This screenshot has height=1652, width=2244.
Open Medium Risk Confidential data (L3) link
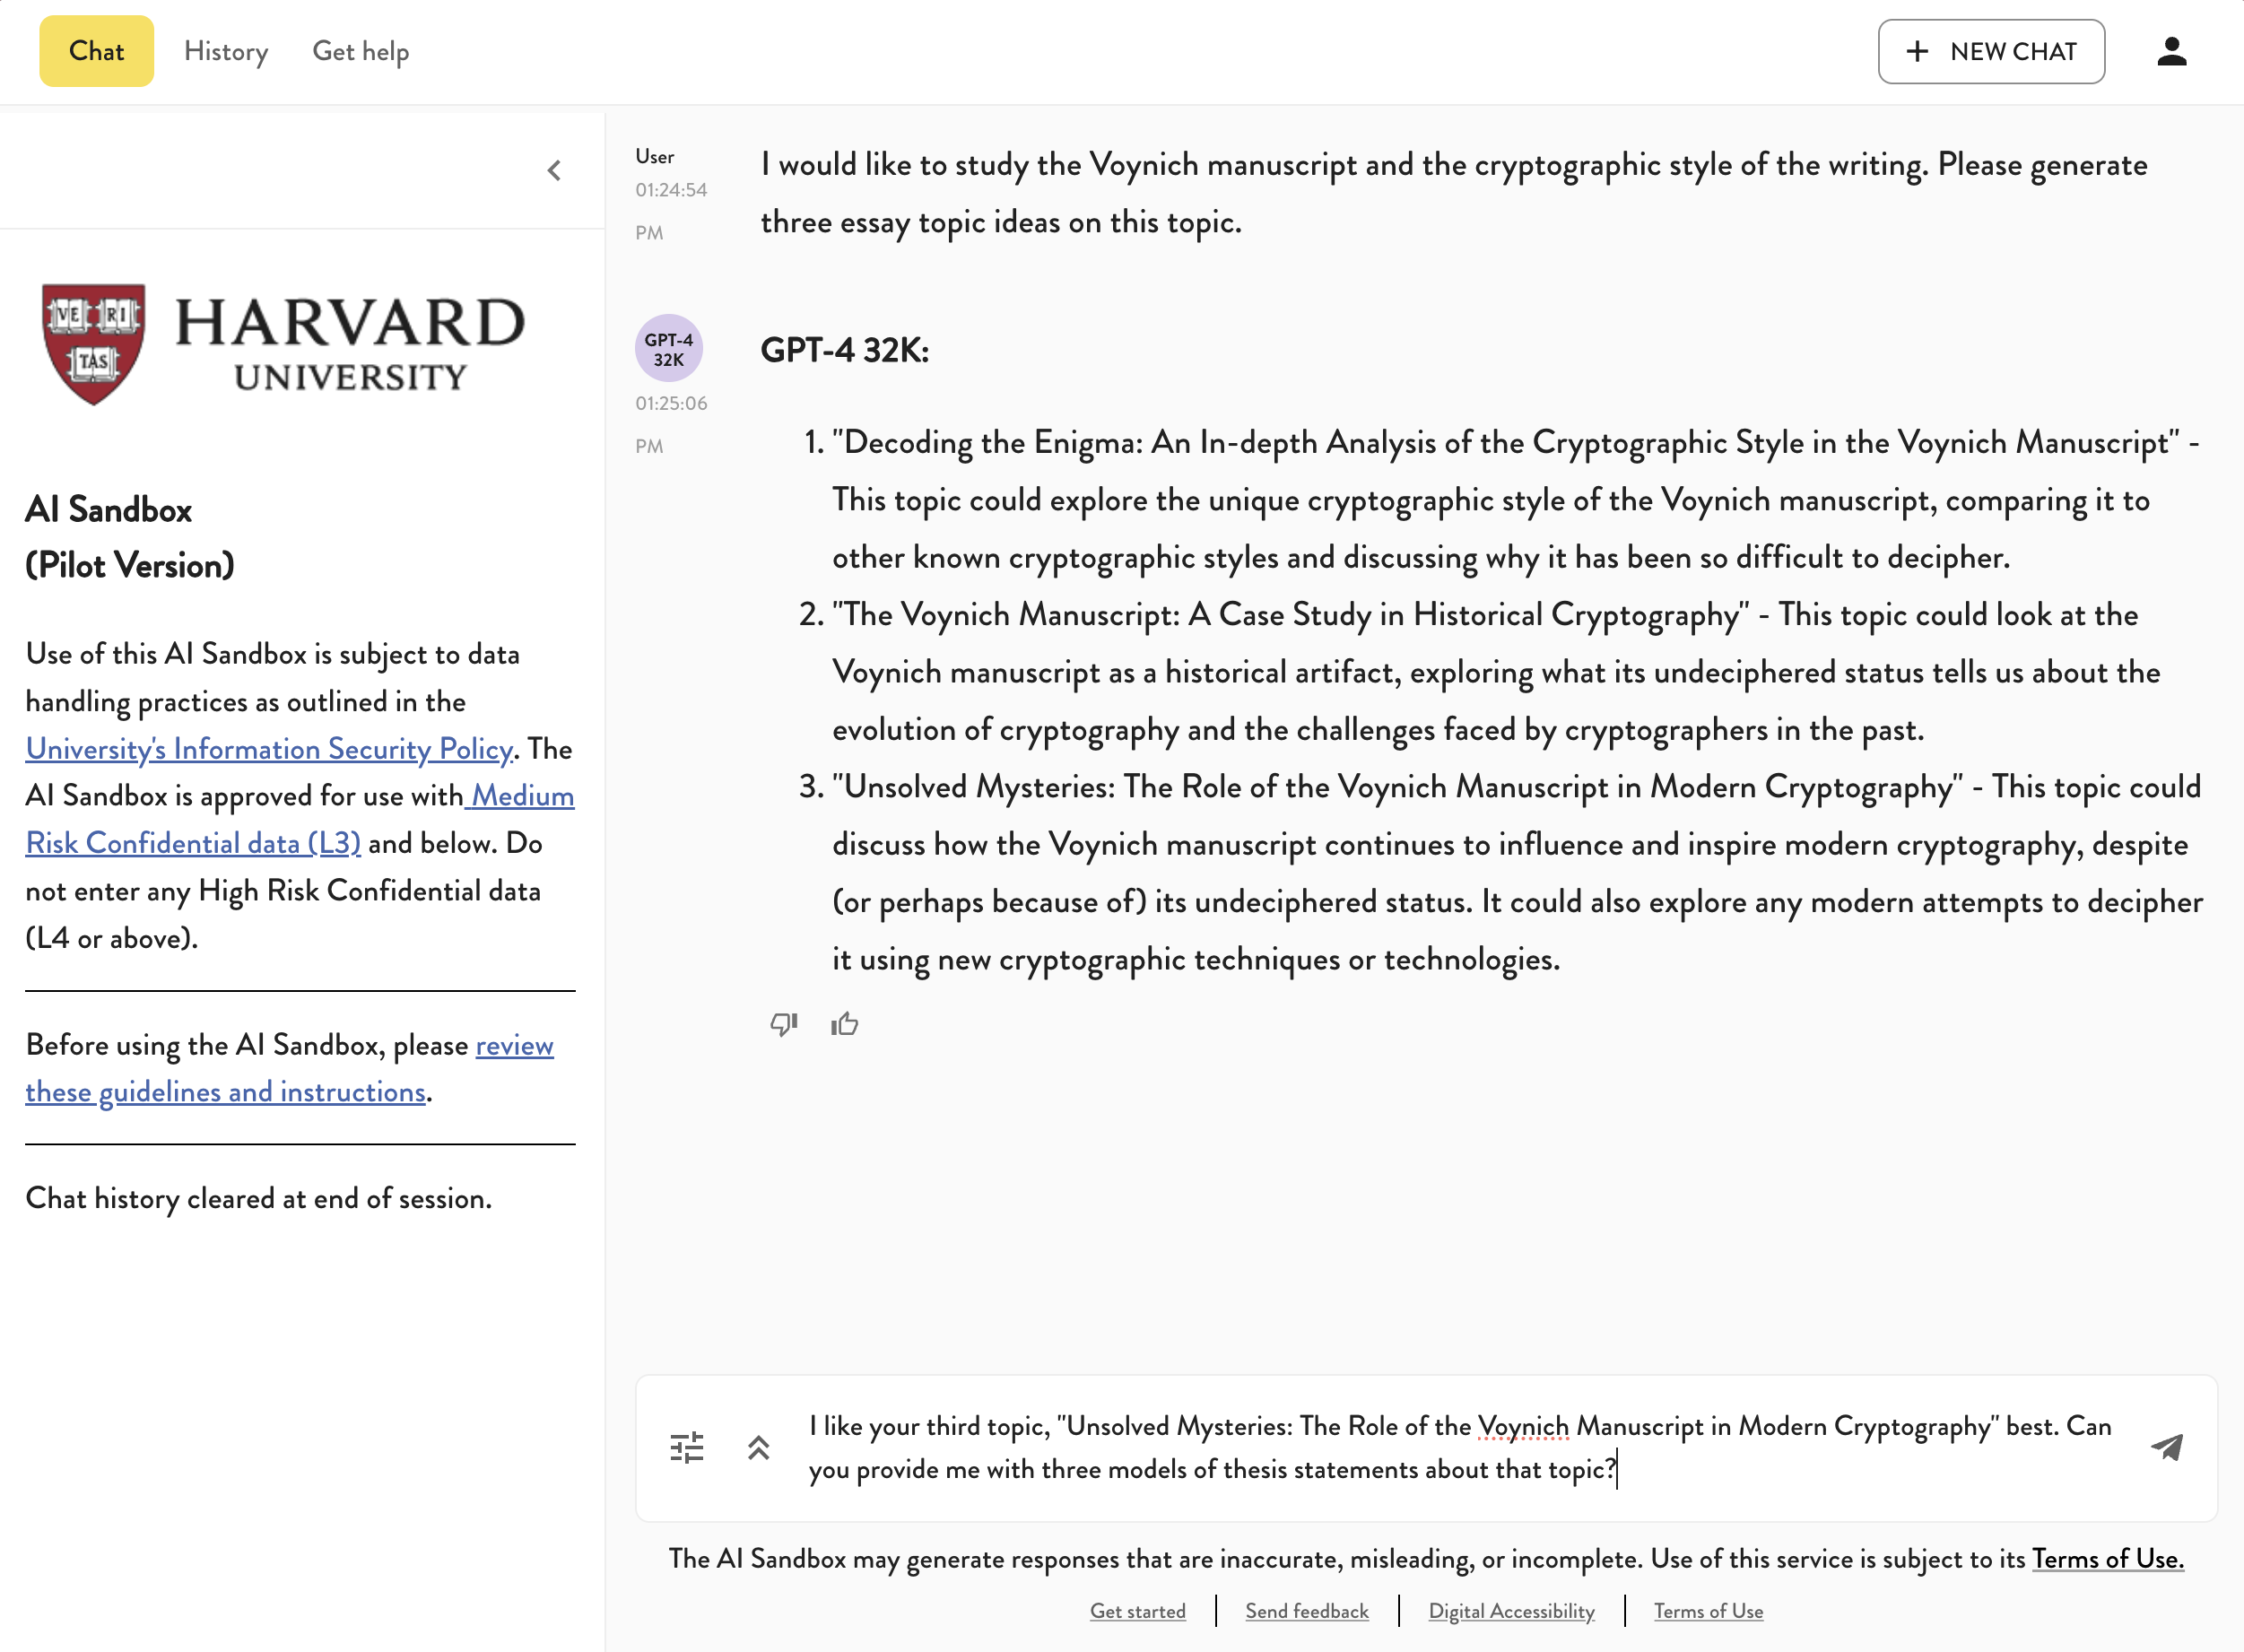pyautogui.click(x=193, y=843)
